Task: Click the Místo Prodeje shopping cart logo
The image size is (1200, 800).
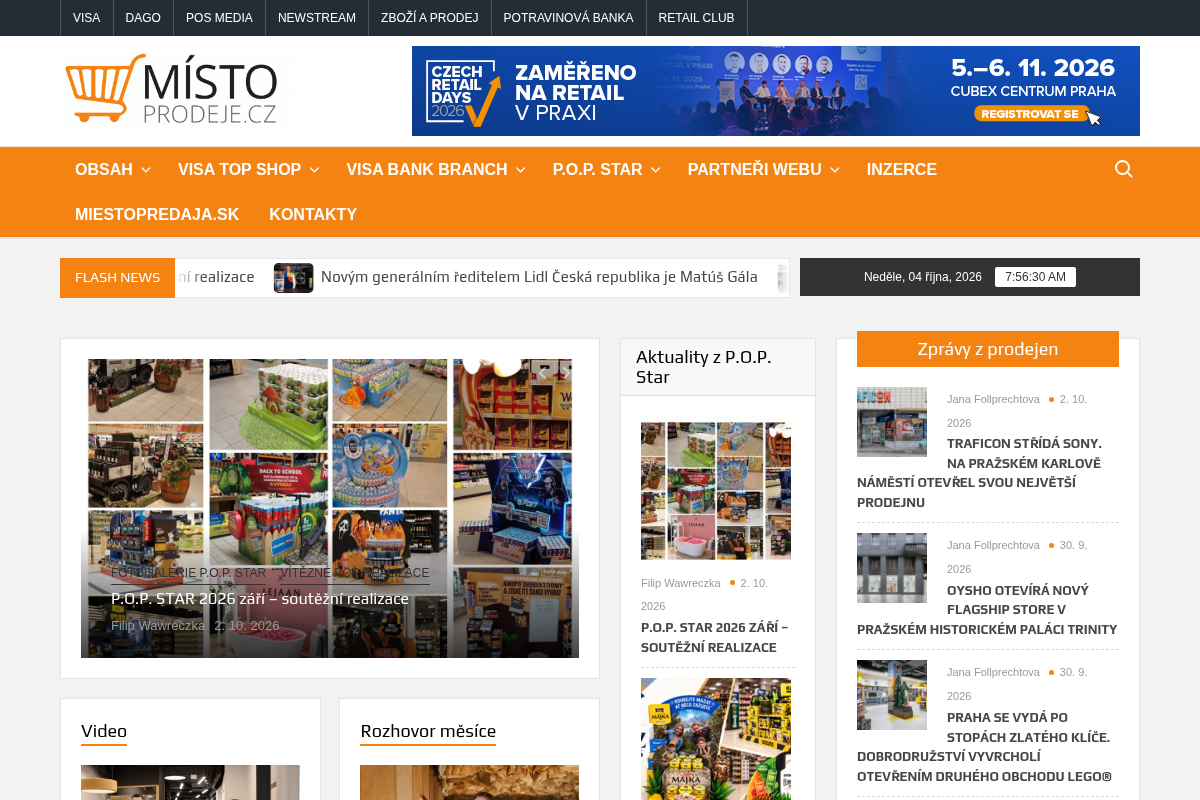Action: pyautogui.click(x=171, y=90)
